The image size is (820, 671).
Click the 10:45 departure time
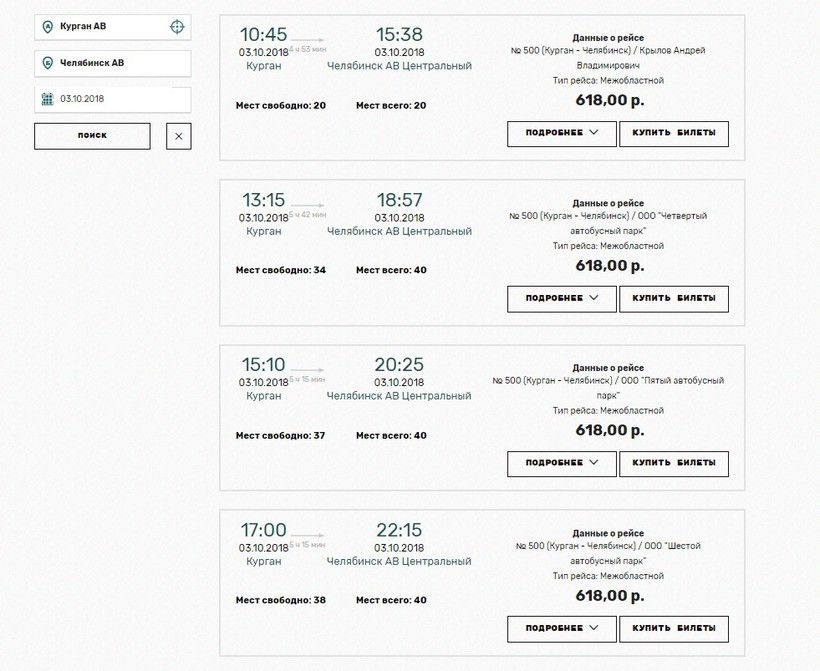264,35
